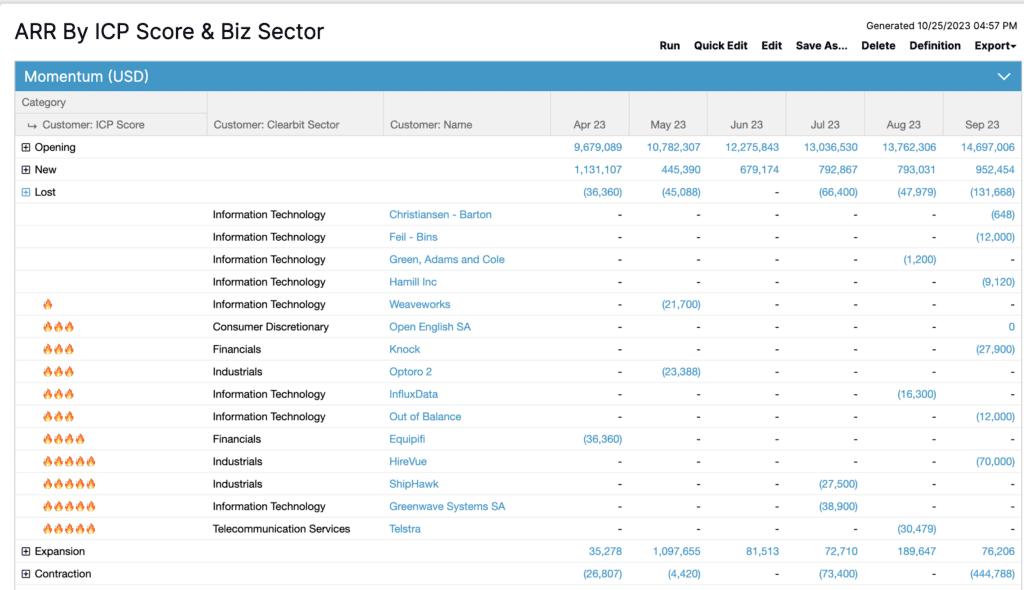Click the Customer: Name column header
The height and width of the screenshot is (590, 1024).
coord(431,125)
